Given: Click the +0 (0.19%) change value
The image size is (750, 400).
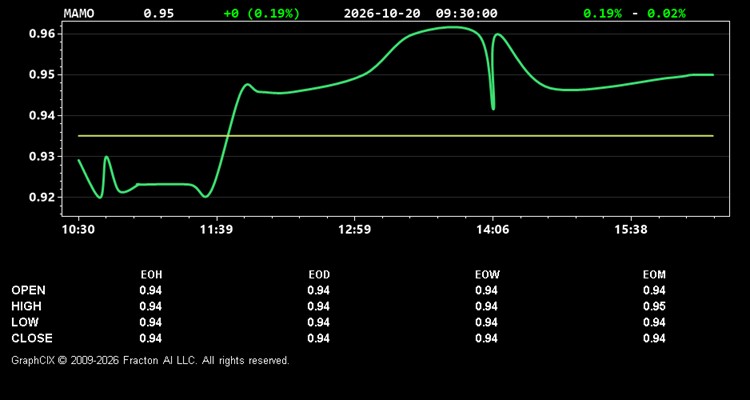Looking at the screenshot, I should [262, 13].
